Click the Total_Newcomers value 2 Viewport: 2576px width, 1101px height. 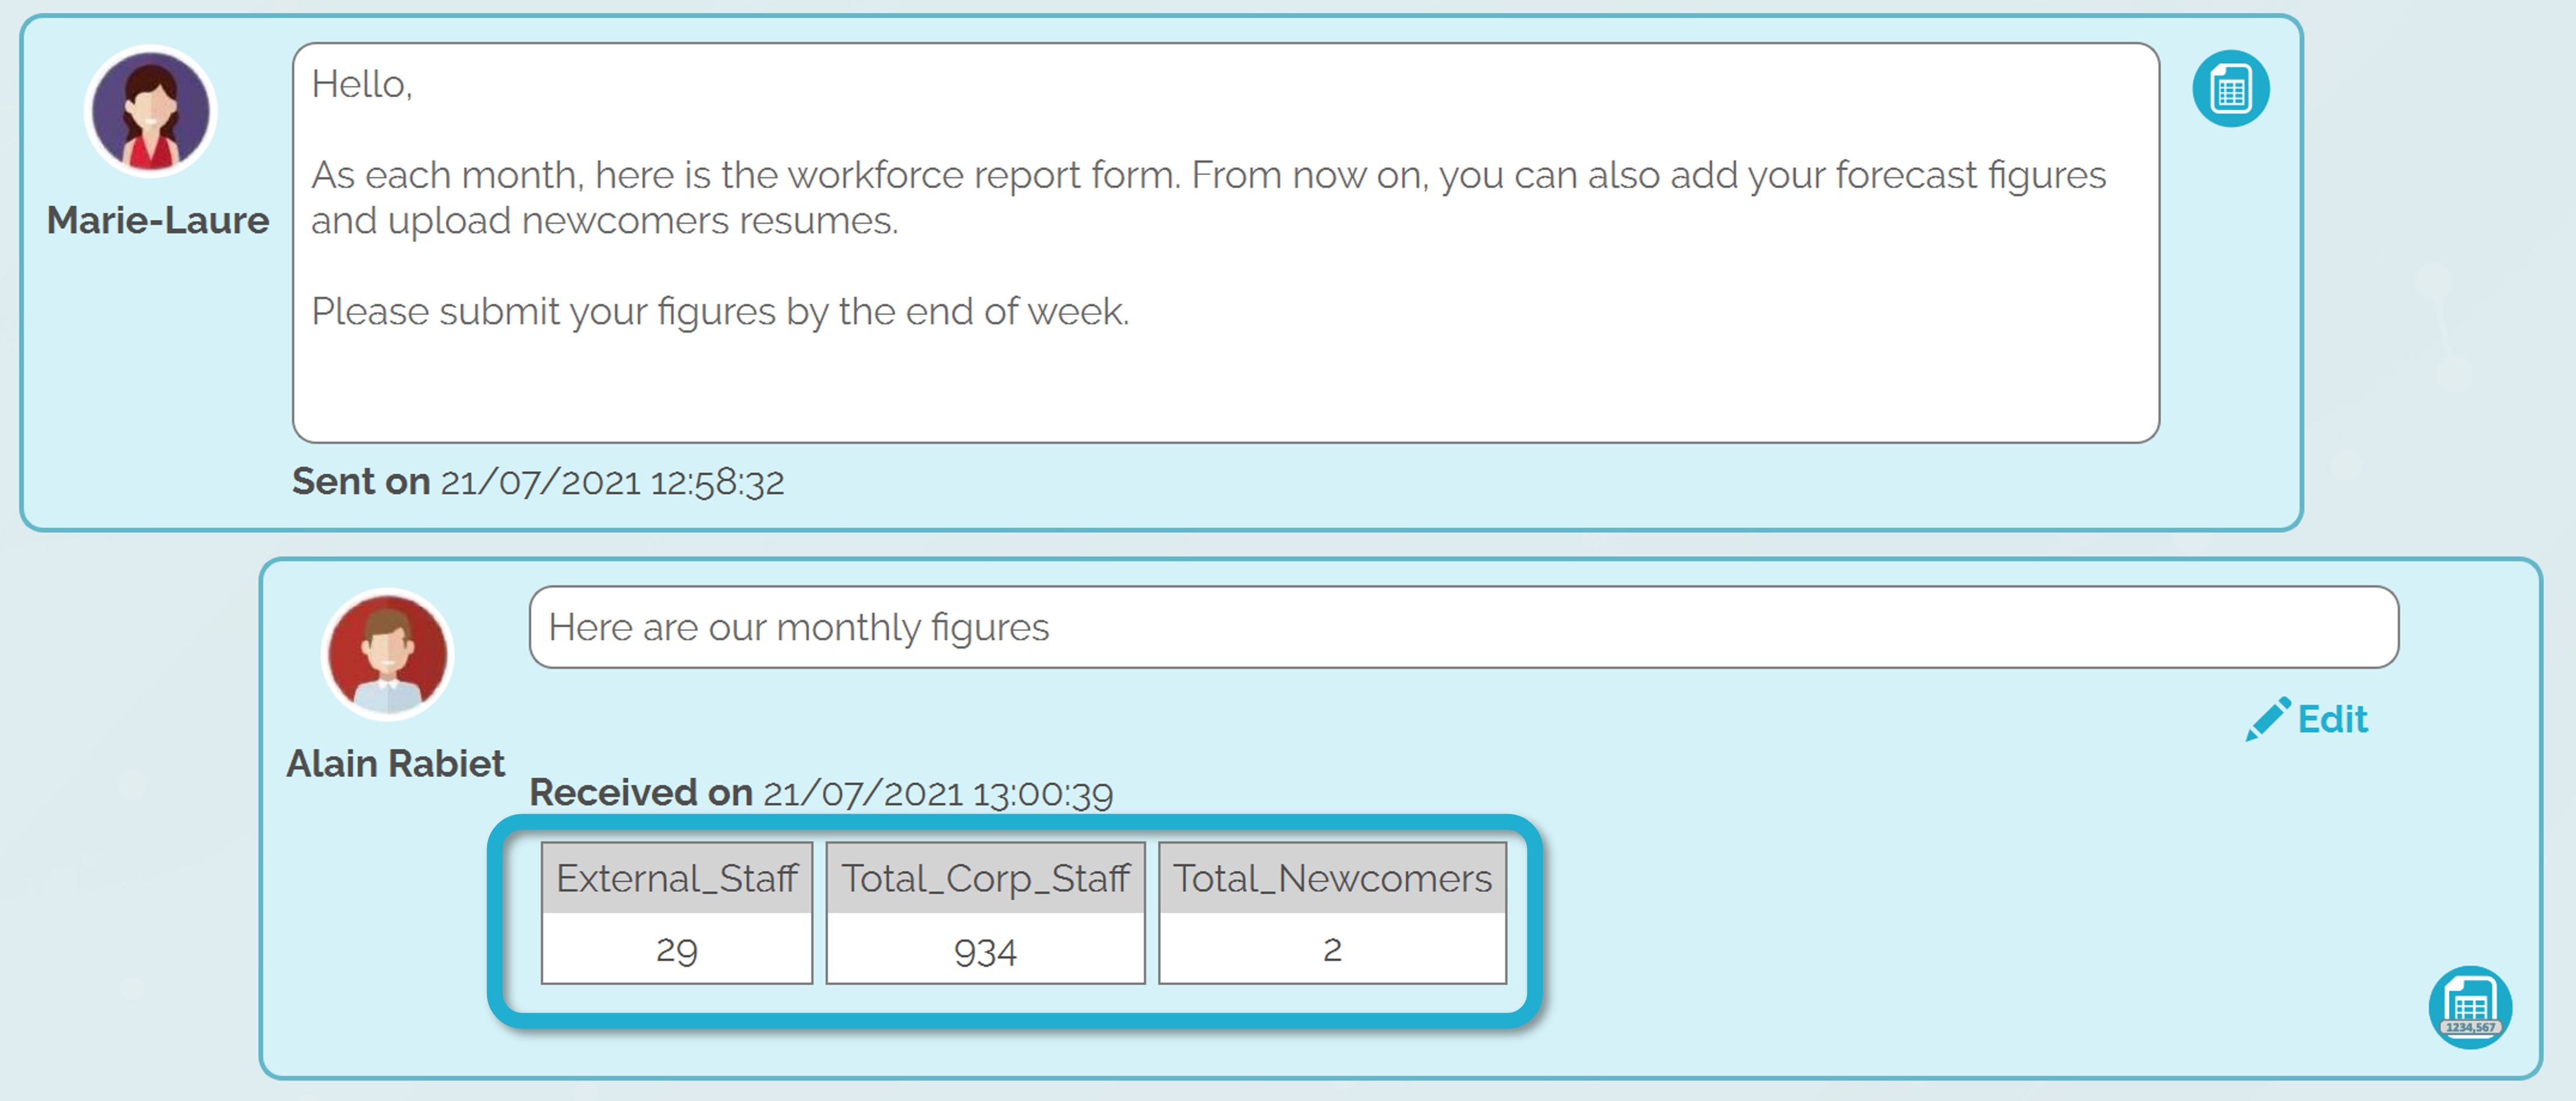(x=1332, y=949)
